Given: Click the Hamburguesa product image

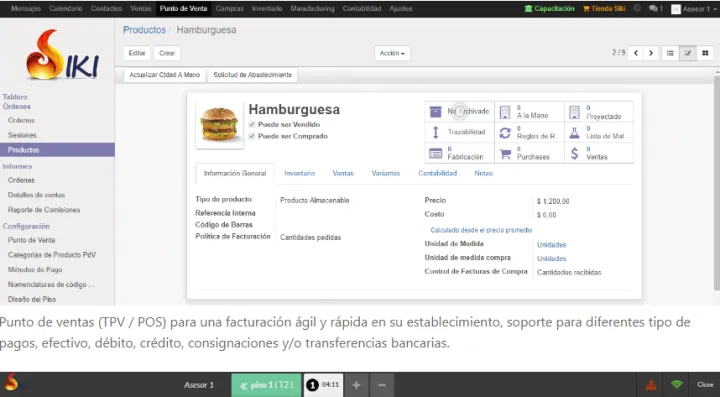Looking at the screenshot, I should point(219,125).
